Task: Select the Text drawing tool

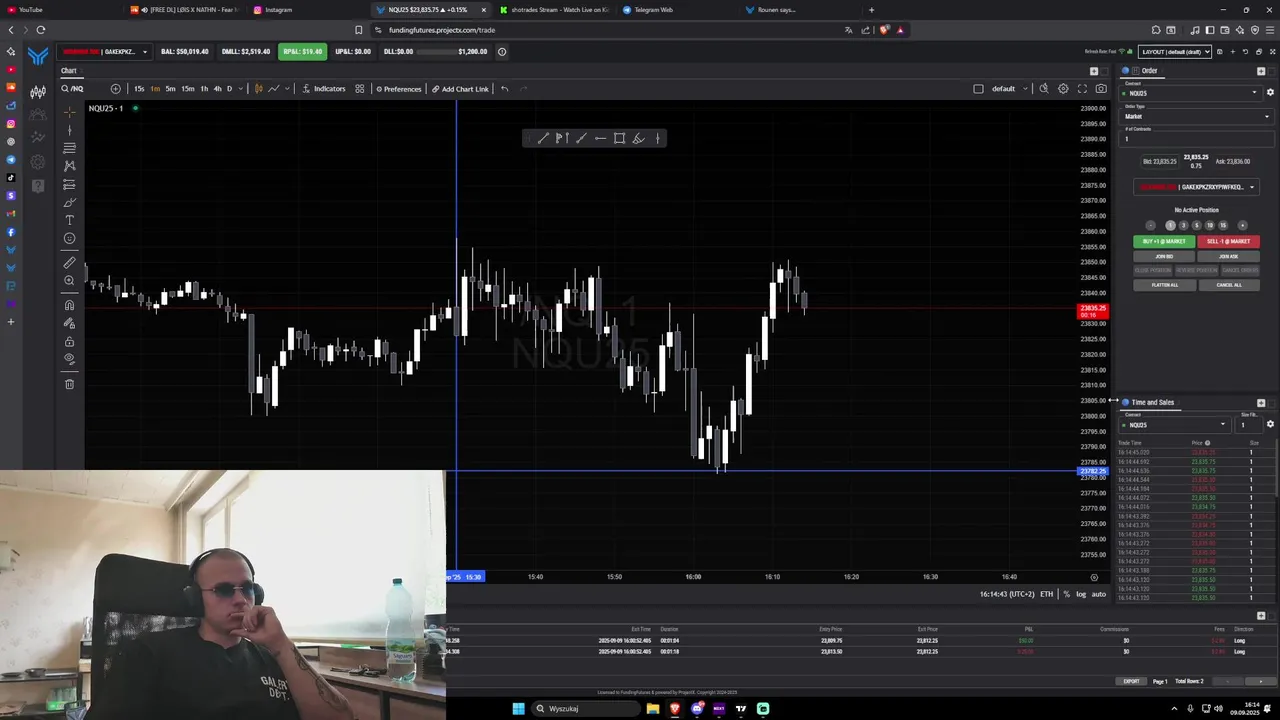Action: [x=69, y=220]
